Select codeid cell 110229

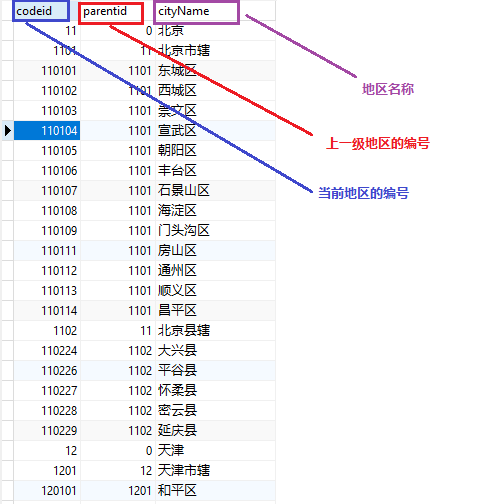point(47,430)
